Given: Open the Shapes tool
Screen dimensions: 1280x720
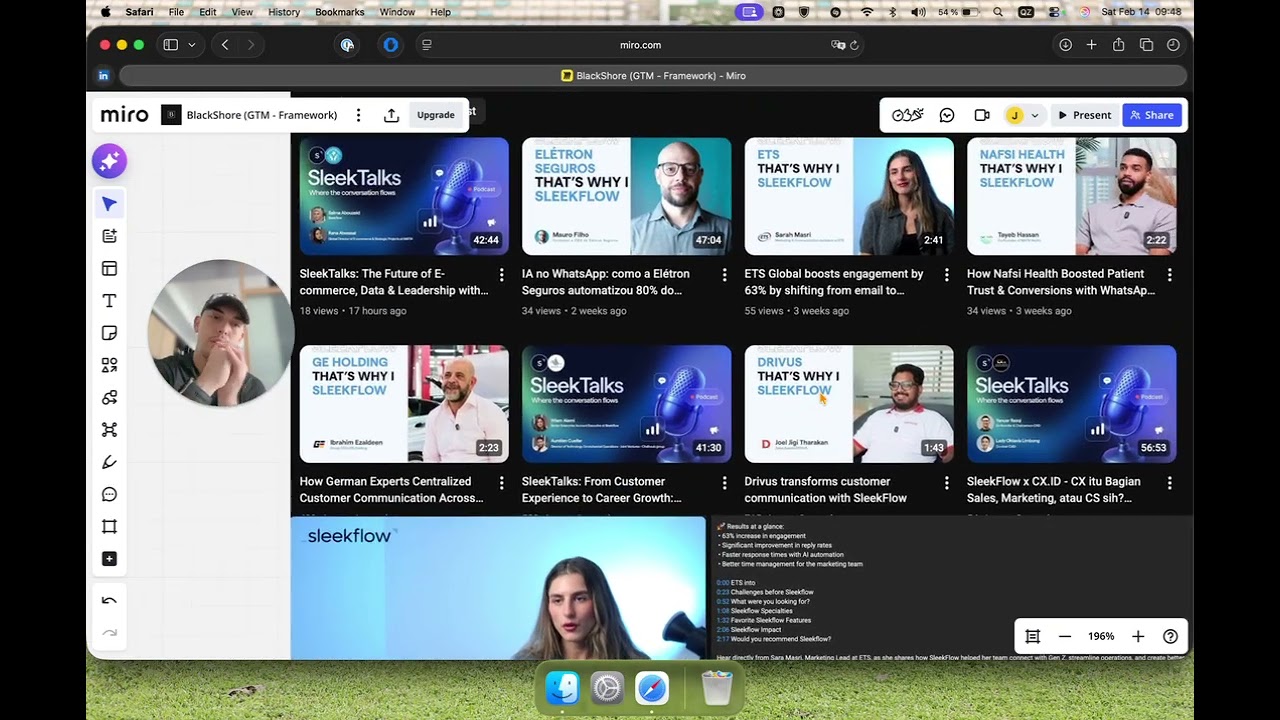Looking at the screenshot, I should coord(109,365).
